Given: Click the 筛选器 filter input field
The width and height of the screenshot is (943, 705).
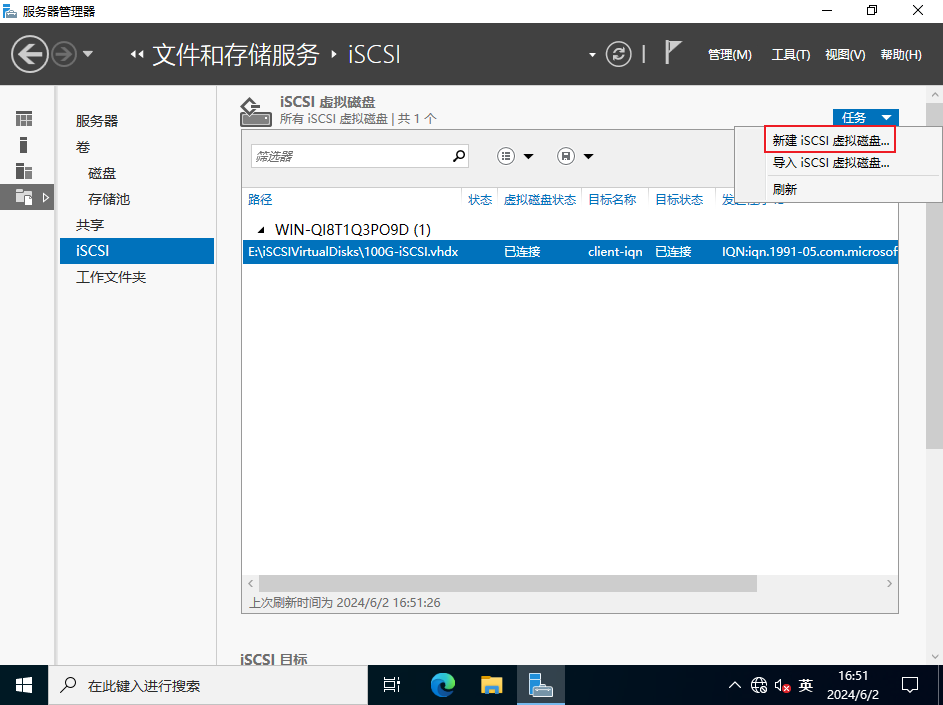Looking at the screenshot, I should [348, 156].
